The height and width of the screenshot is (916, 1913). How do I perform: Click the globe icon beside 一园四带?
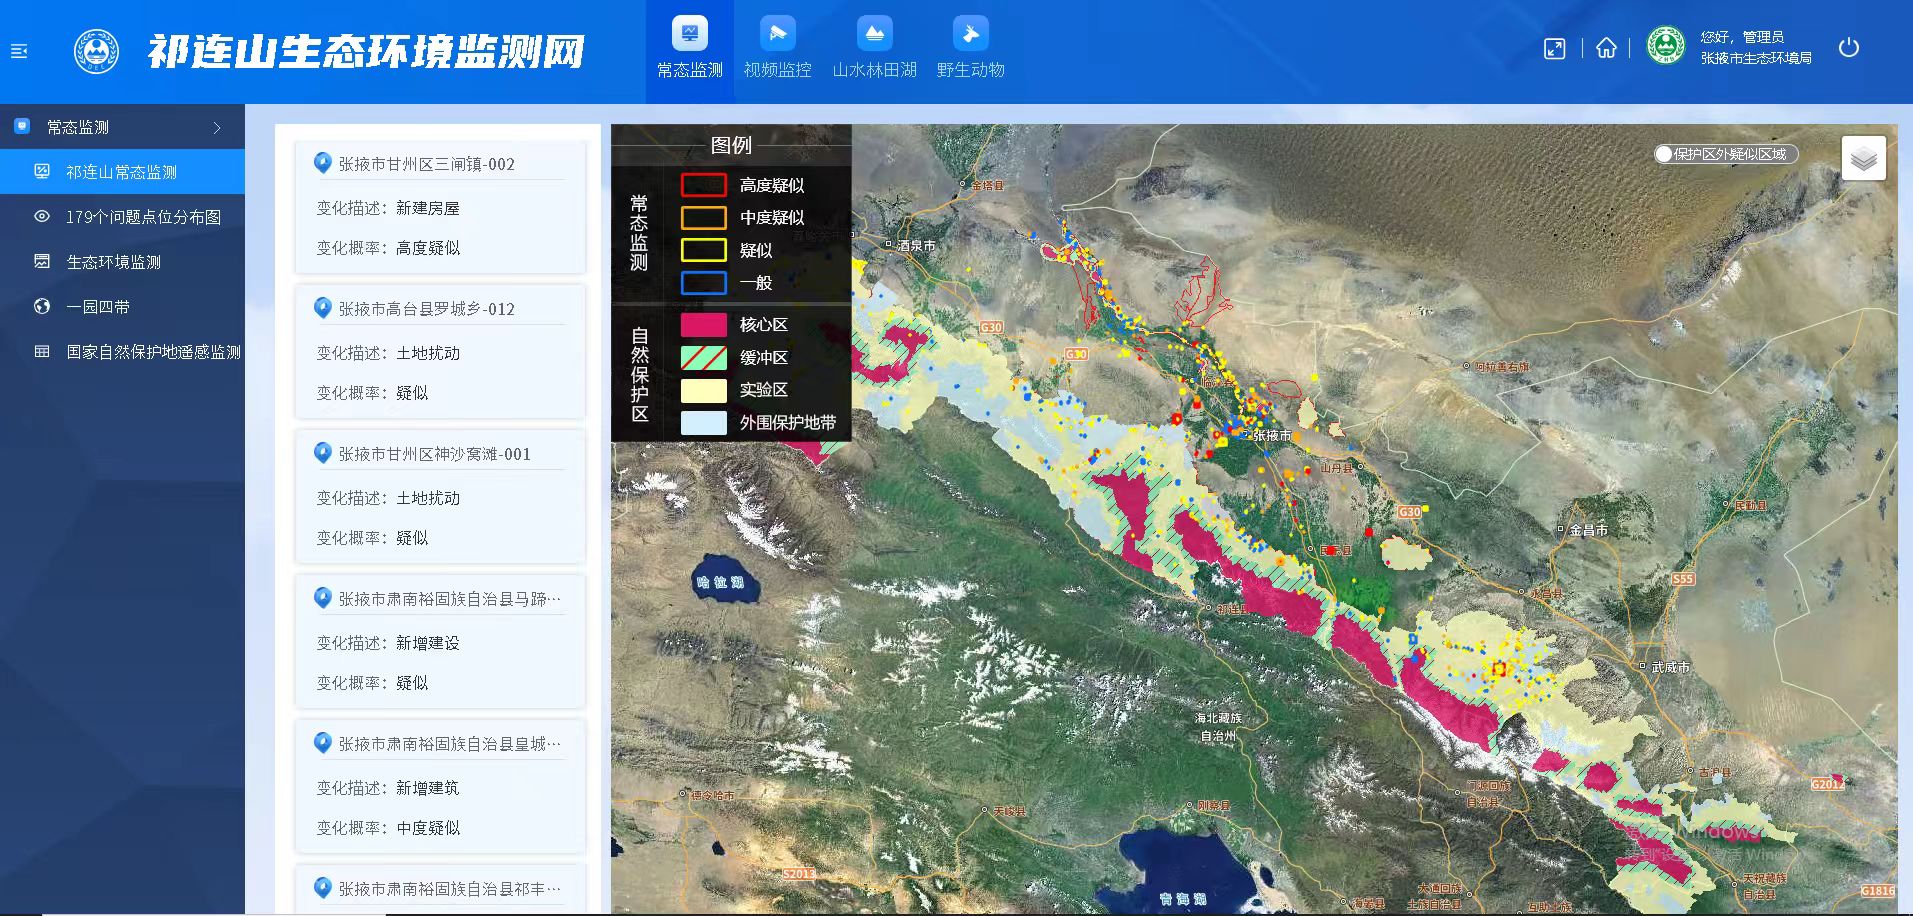click(42, 307)
